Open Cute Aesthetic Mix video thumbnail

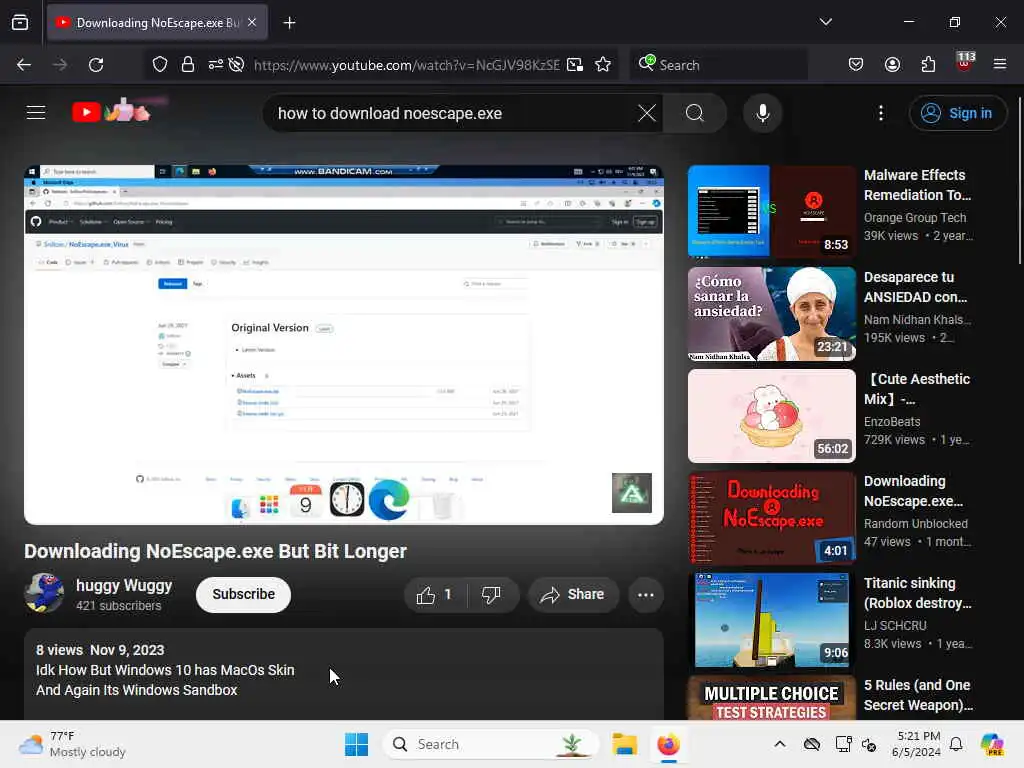click(x=771, y=416)
